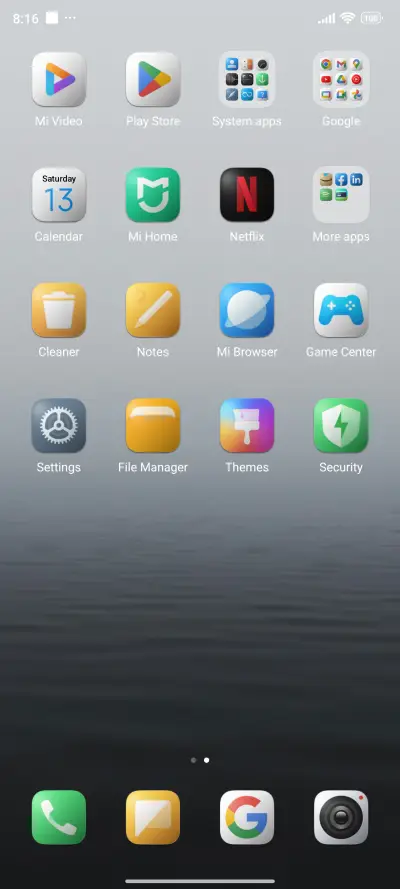Open the Google apps folder

click(341, 79)
